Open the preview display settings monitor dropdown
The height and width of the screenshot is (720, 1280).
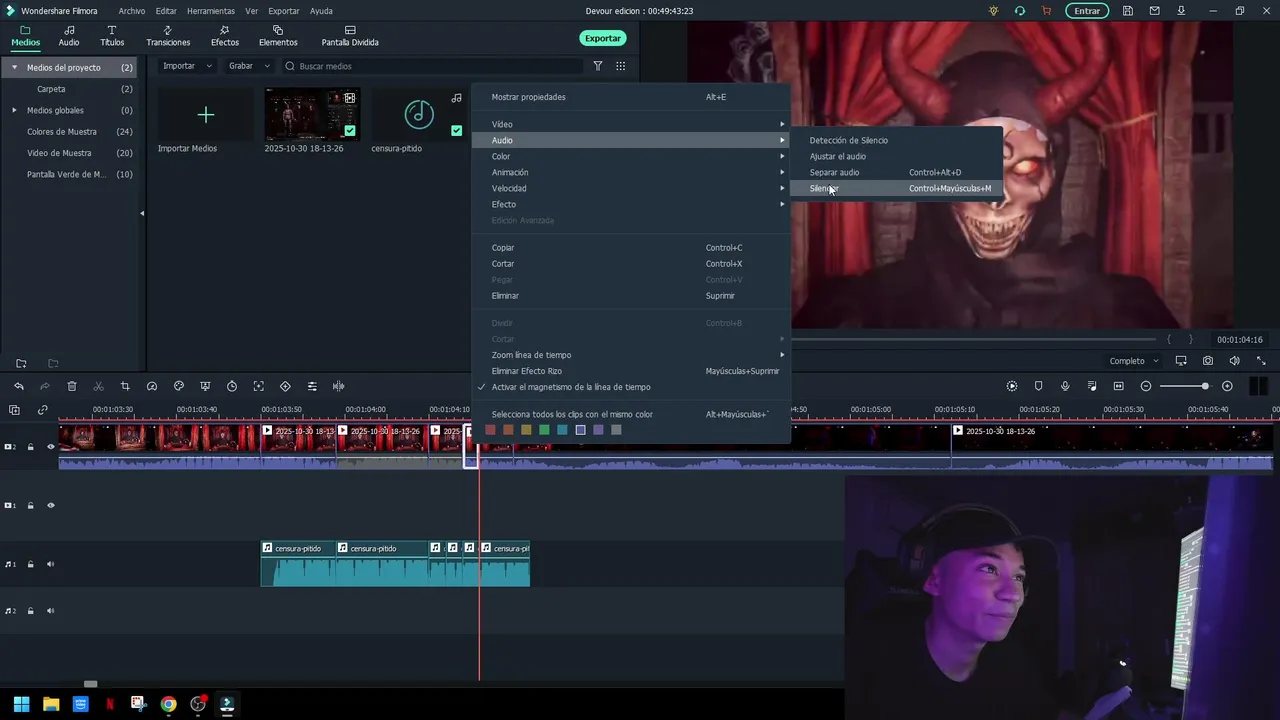[x=1181, y=361]
